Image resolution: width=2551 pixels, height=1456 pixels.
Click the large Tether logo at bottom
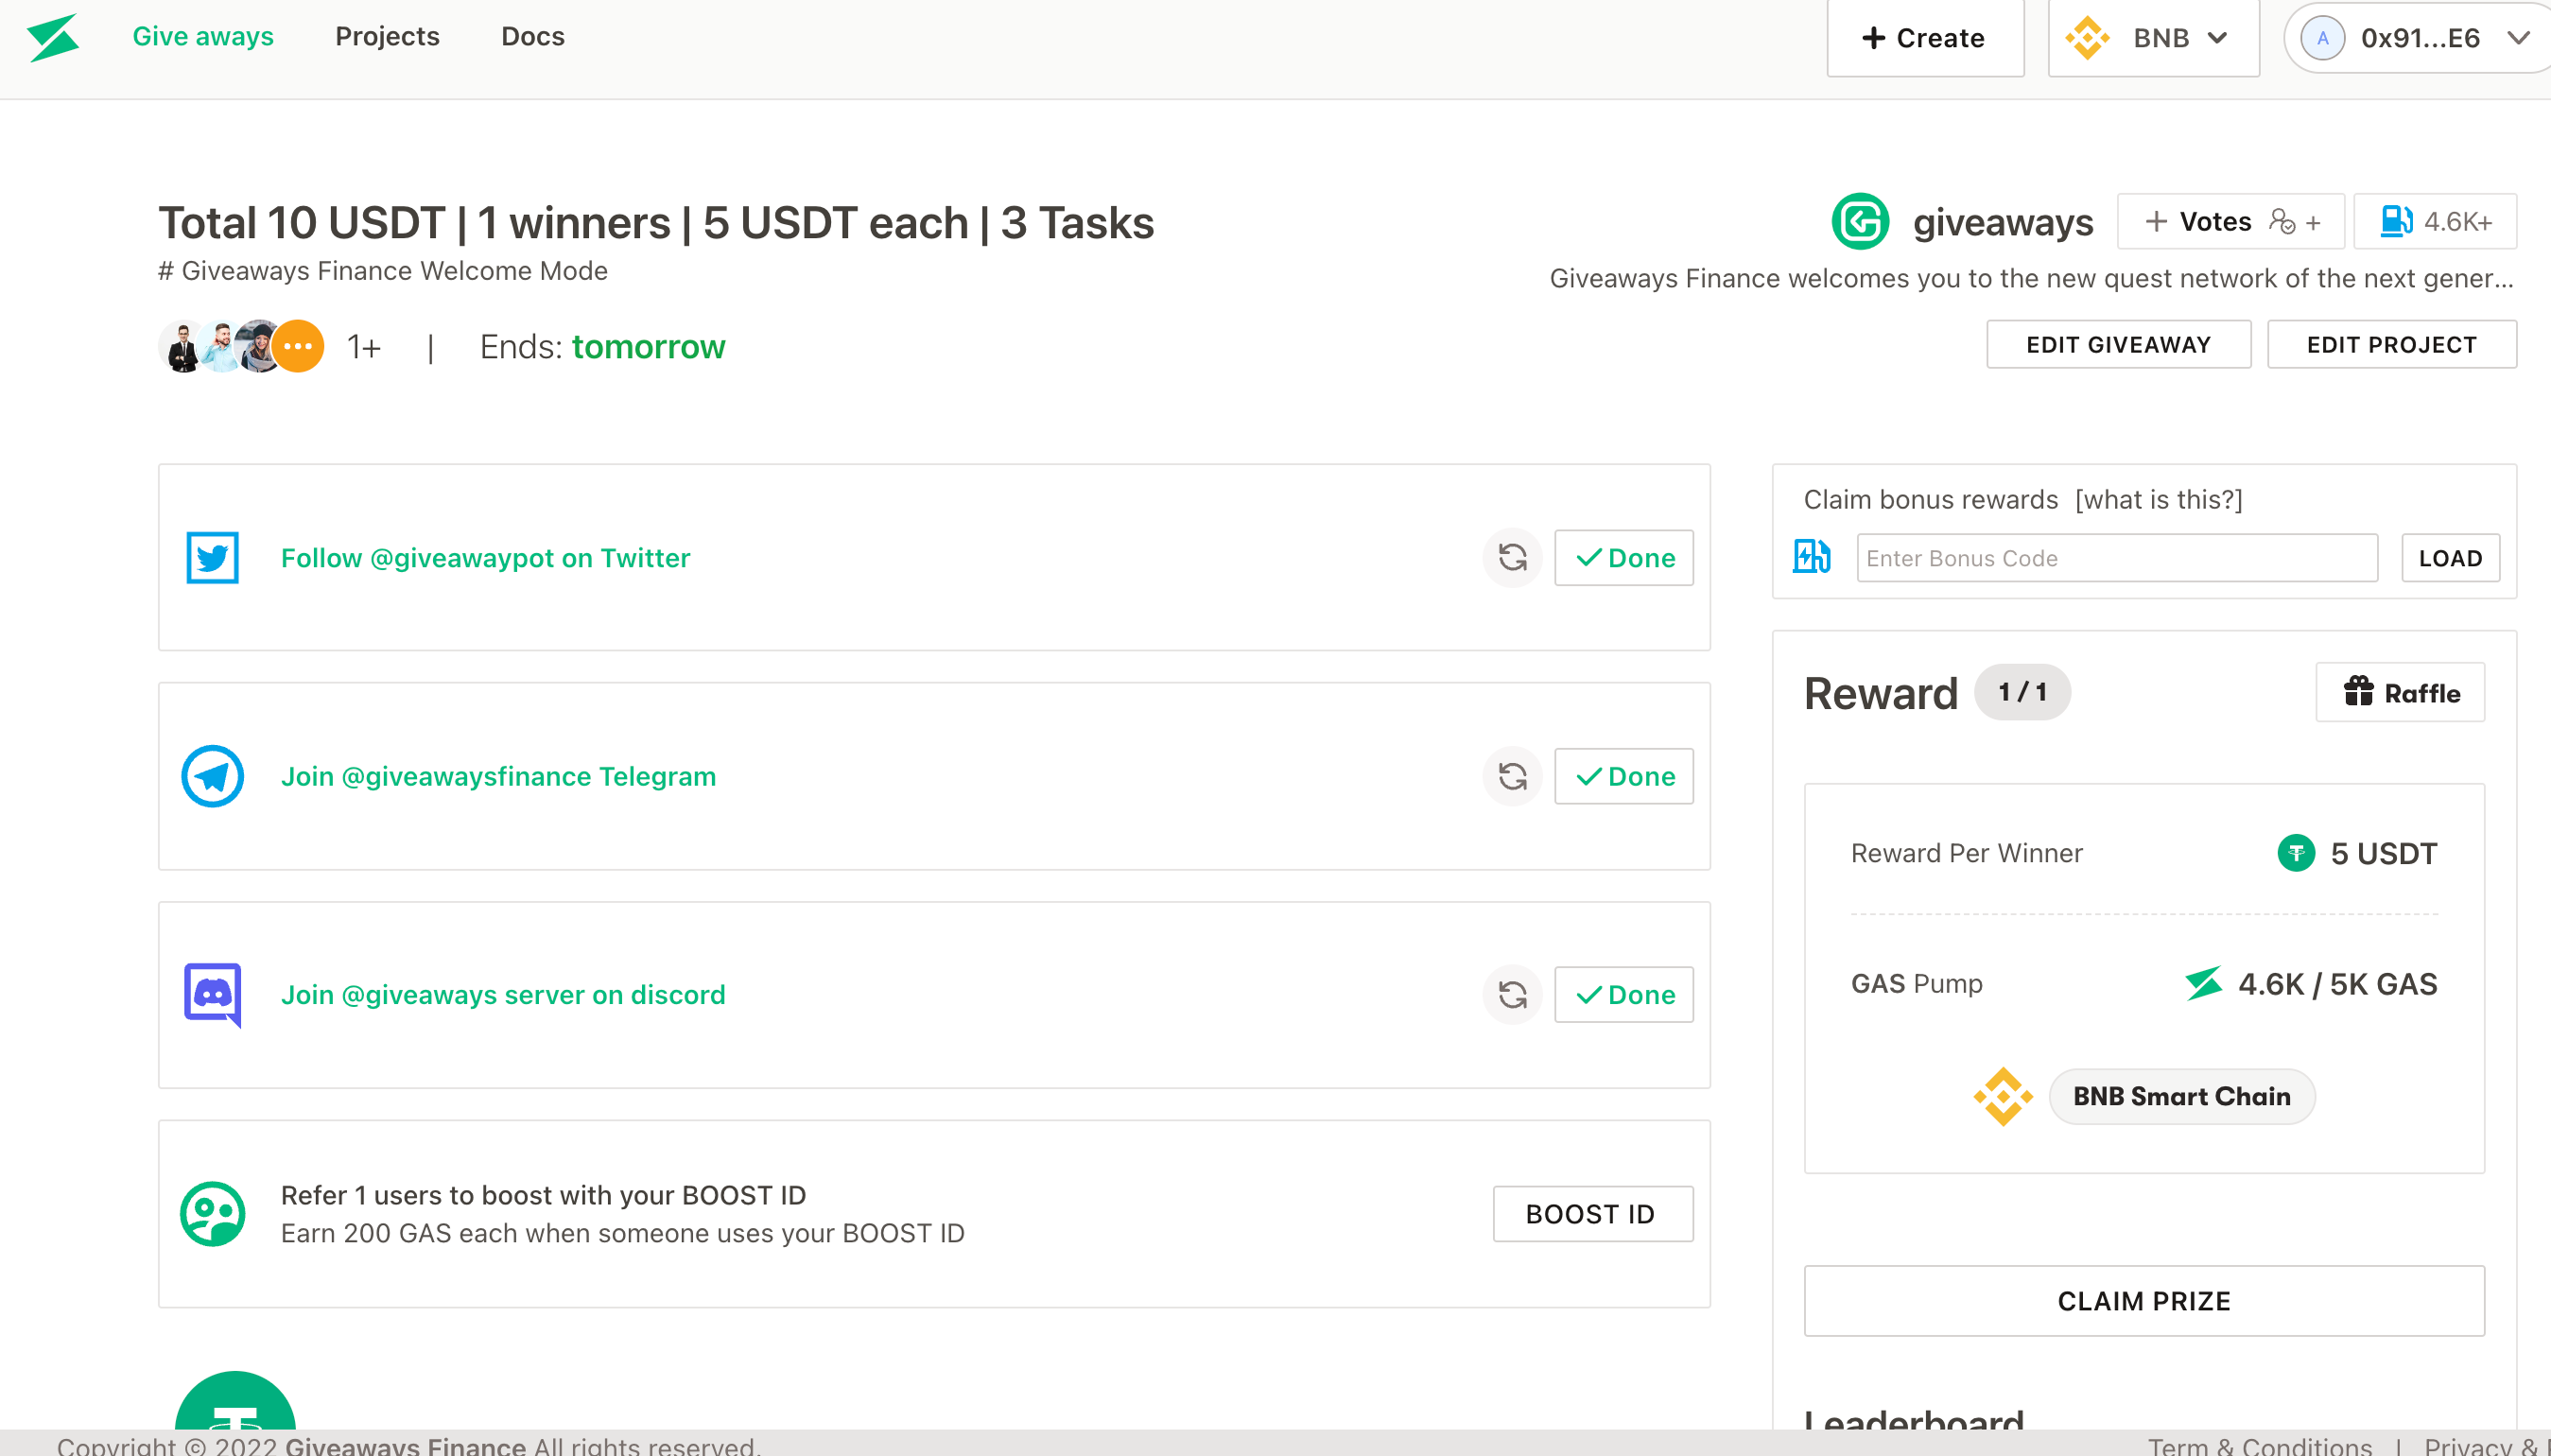235,1400
